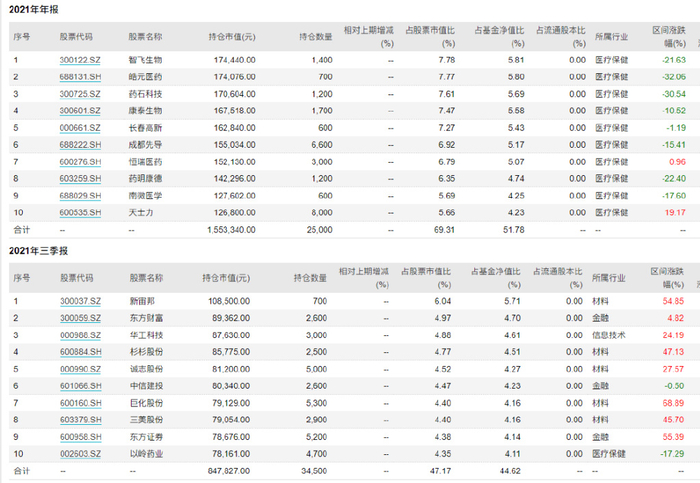The image size is (700, 483).
Task: Click the 信息技术 industry cell
Action: [608, 335]
